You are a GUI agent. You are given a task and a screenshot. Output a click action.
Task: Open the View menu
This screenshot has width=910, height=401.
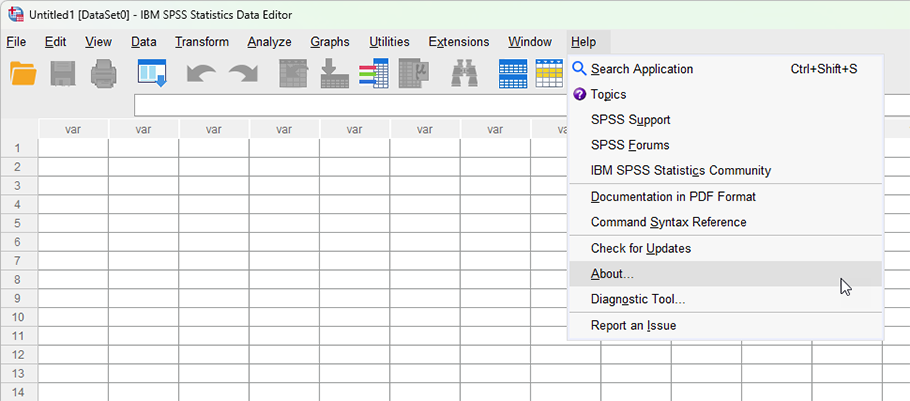click(98, 42)
